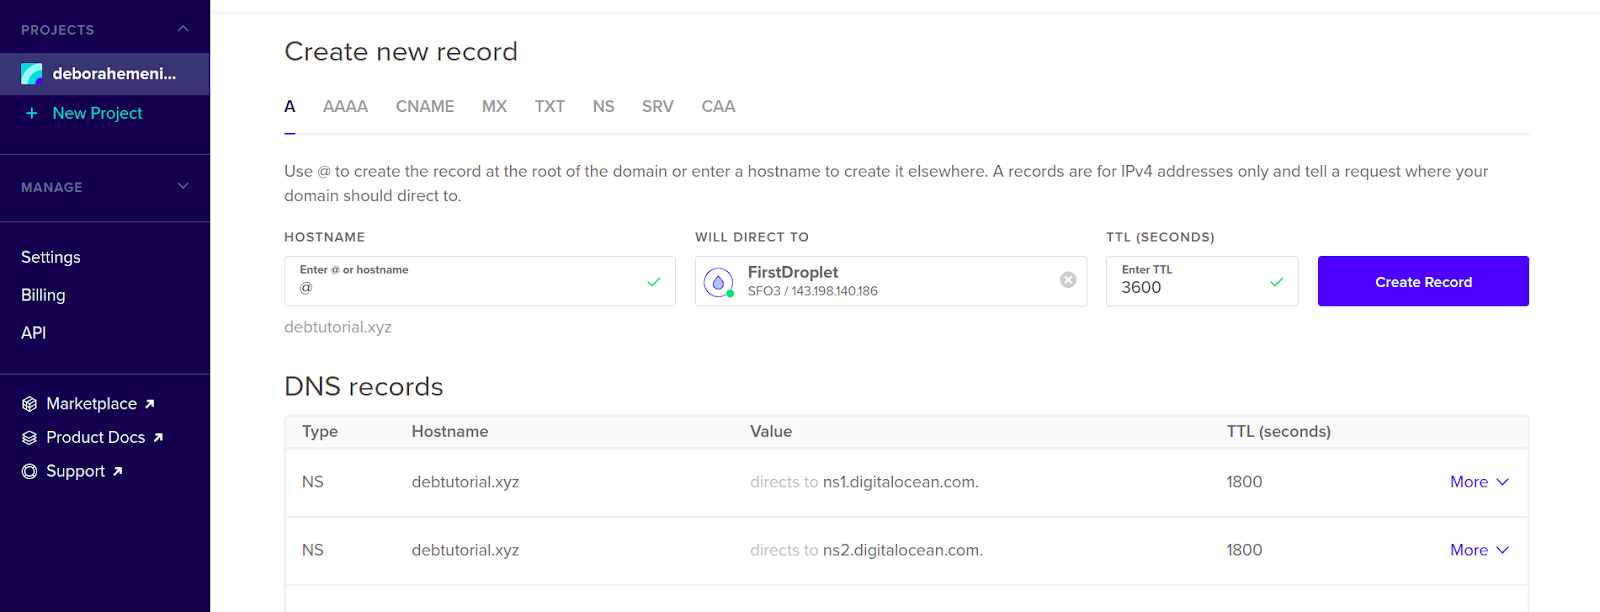Click the ns2.digitalocean.com. value
This screenshot has height=612, width=1600.
pos(902,550)
